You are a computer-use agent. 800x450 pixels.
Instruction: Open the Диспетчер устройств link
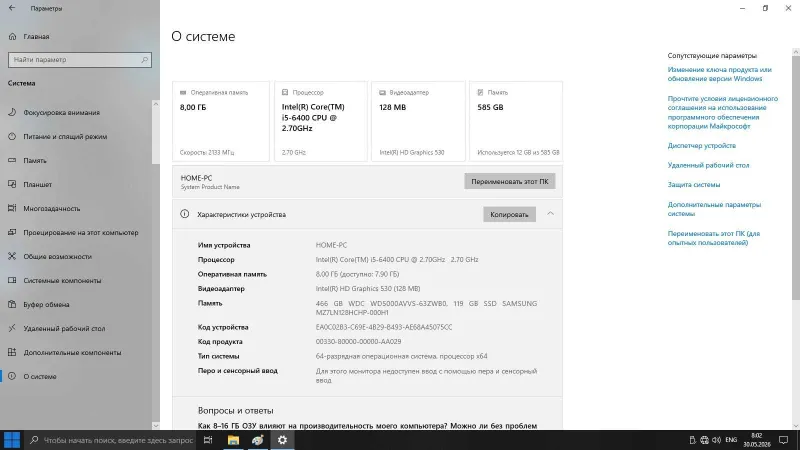[702, 145]
